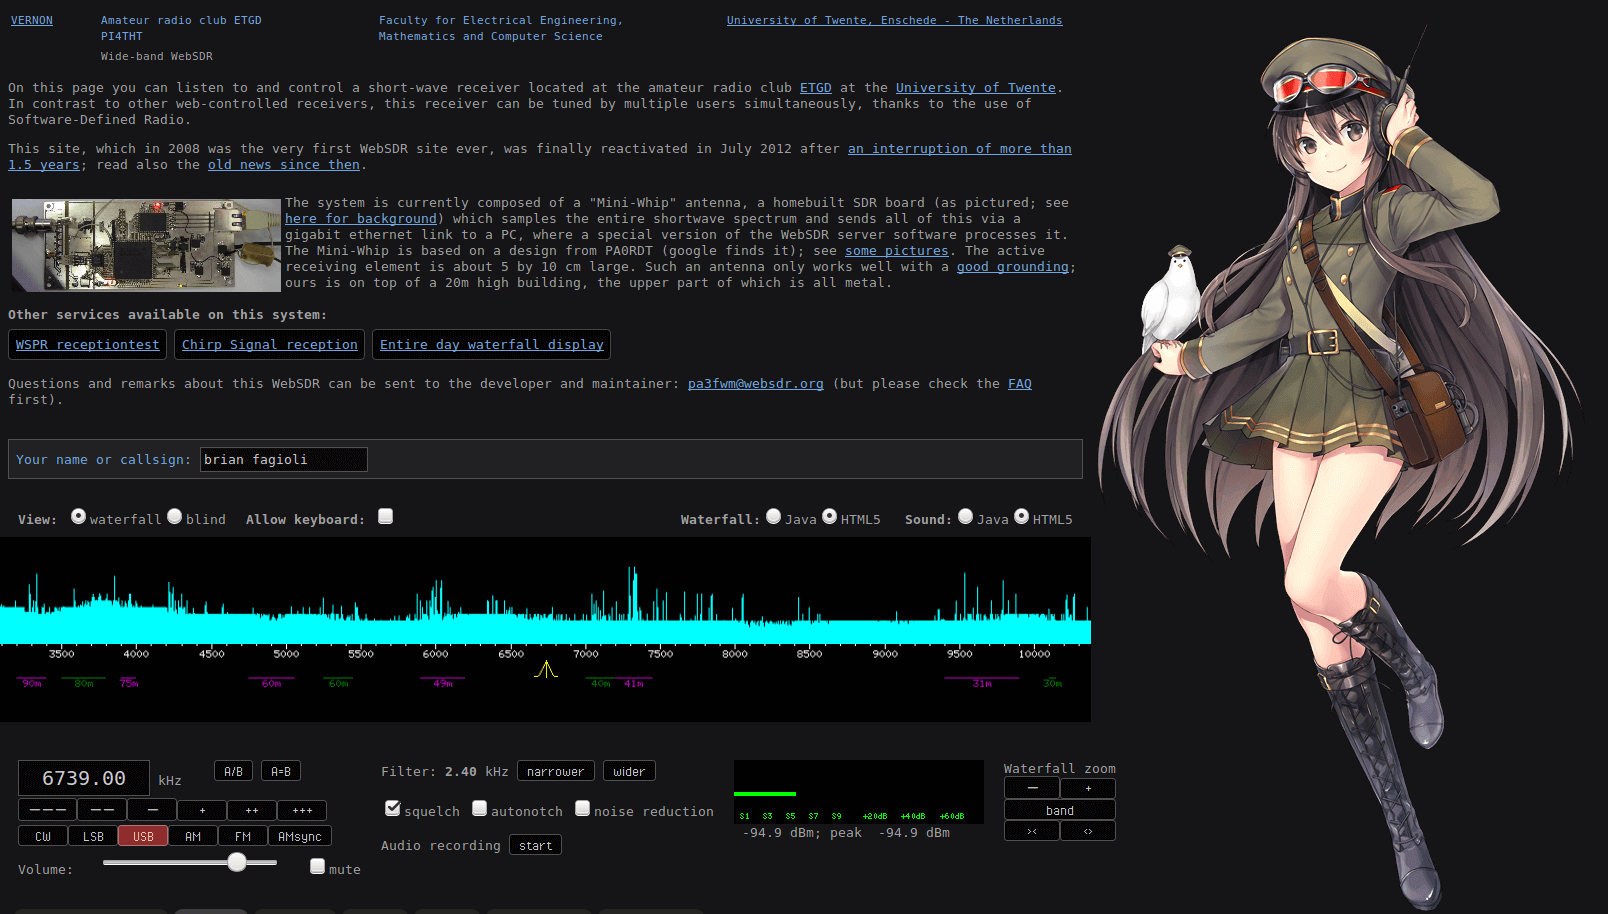Open the Entire day waterfall display link
This screenshot has height=914, width=1608.
click(492, 344)
